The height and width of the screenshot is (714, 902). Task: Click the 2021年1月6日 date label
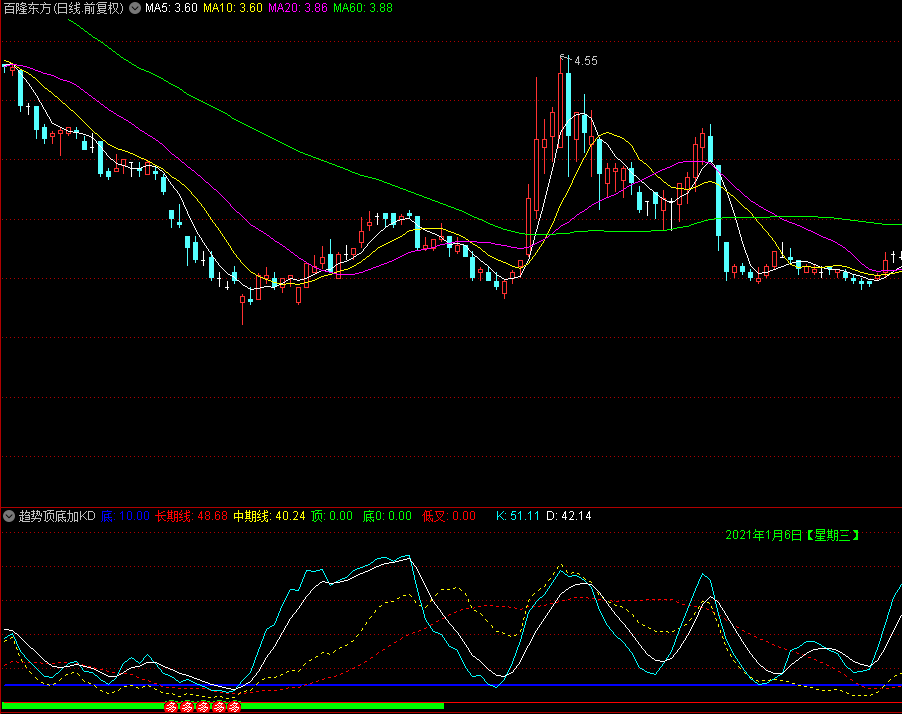792,536
